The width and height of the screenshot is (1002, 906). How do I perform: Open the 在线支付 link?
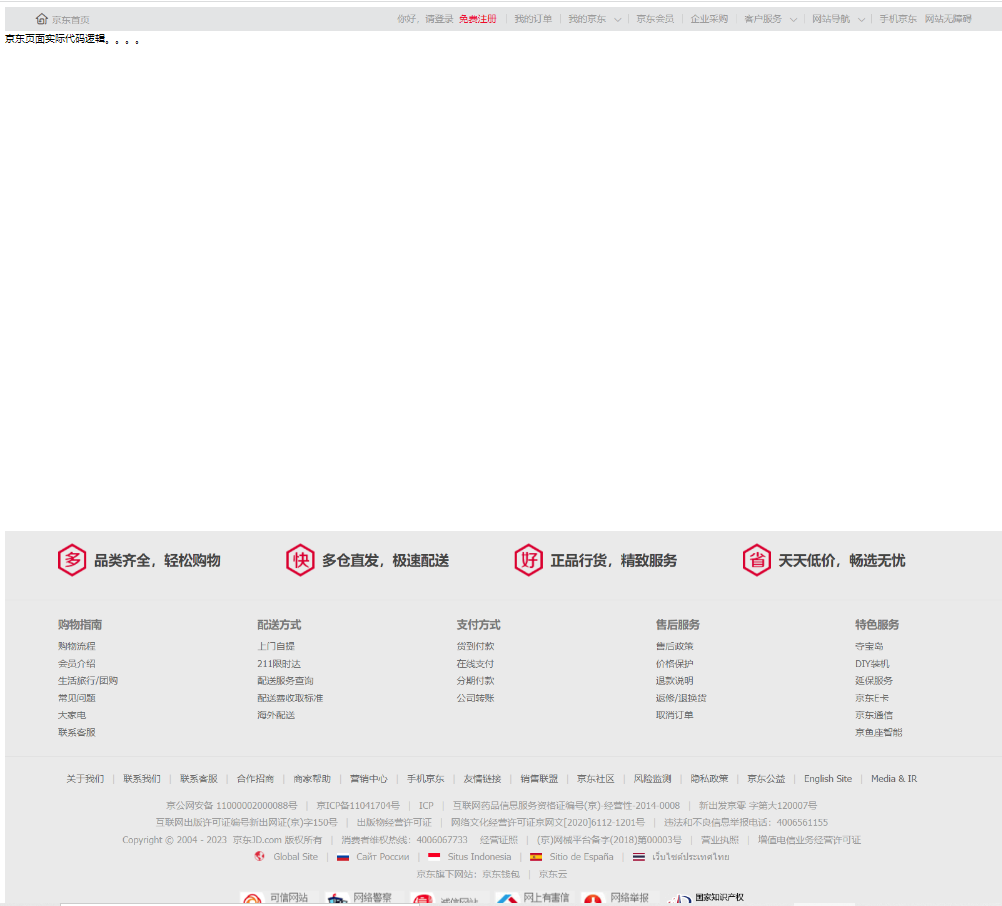tap(475, 663)
